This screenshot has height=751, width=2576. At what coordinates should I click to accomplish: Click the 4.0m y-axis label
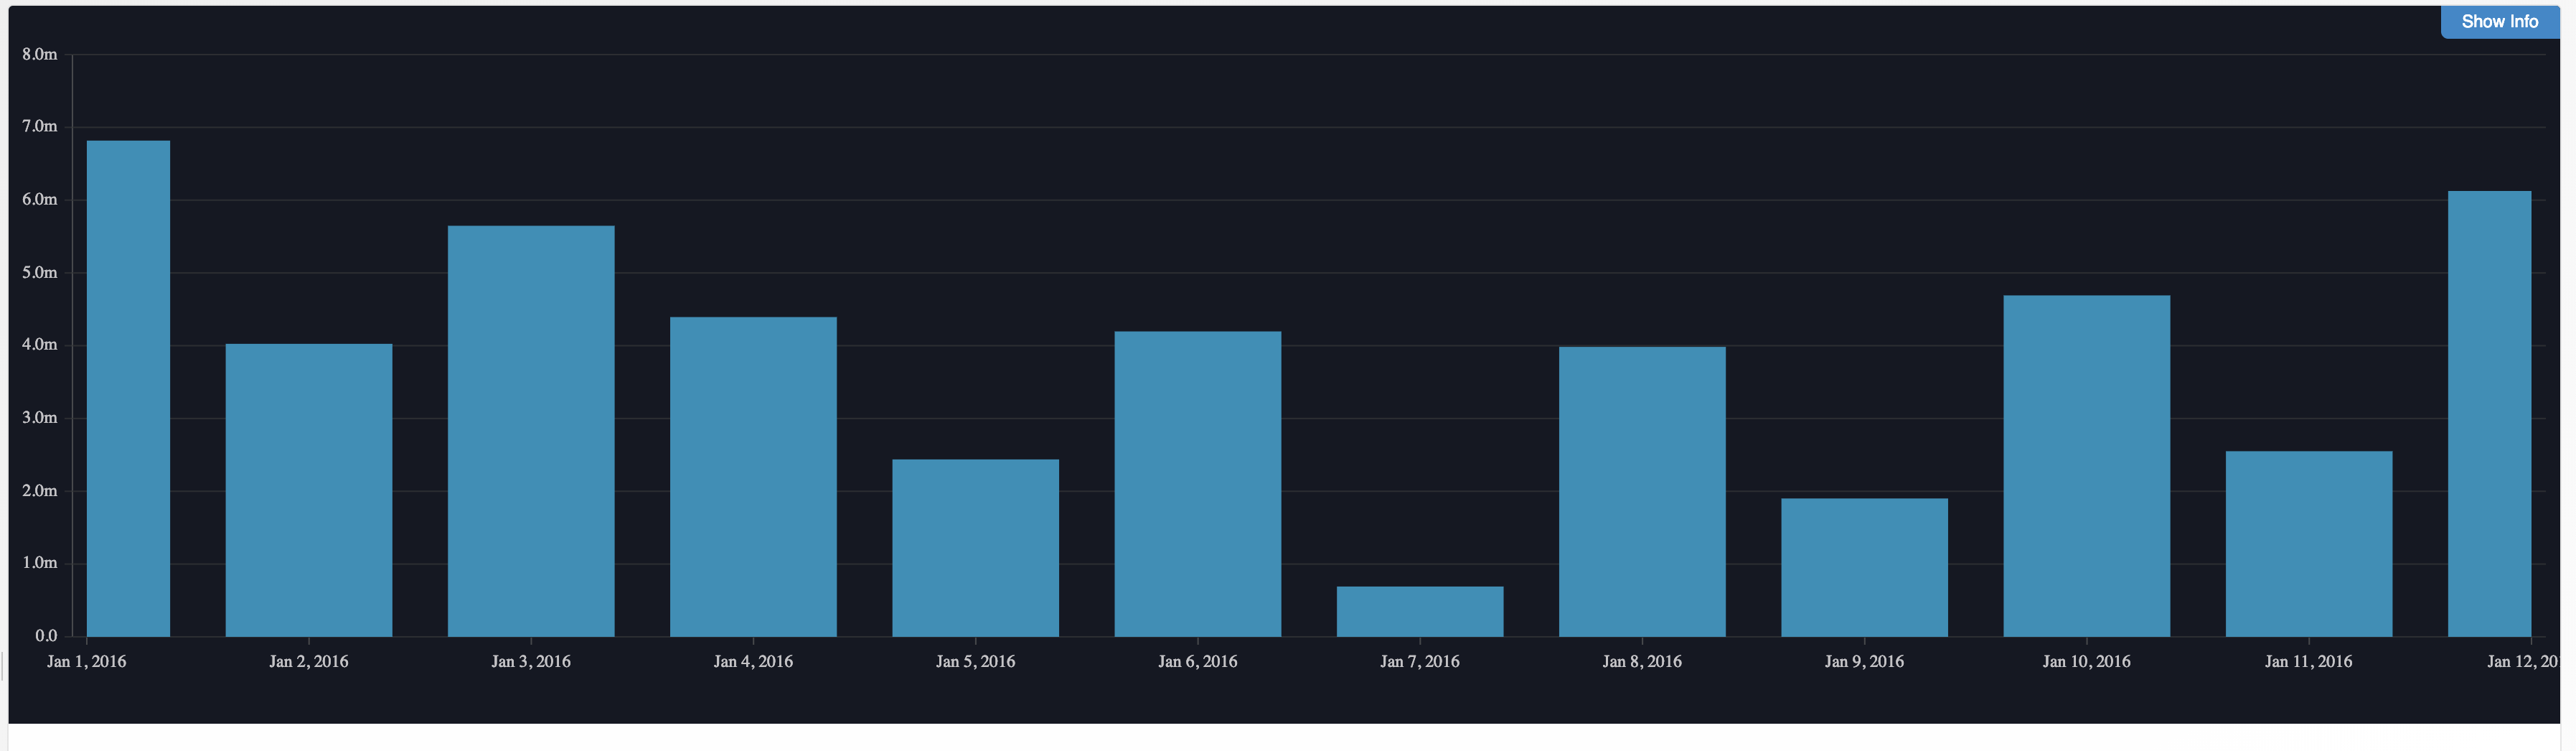click(40, 345)
